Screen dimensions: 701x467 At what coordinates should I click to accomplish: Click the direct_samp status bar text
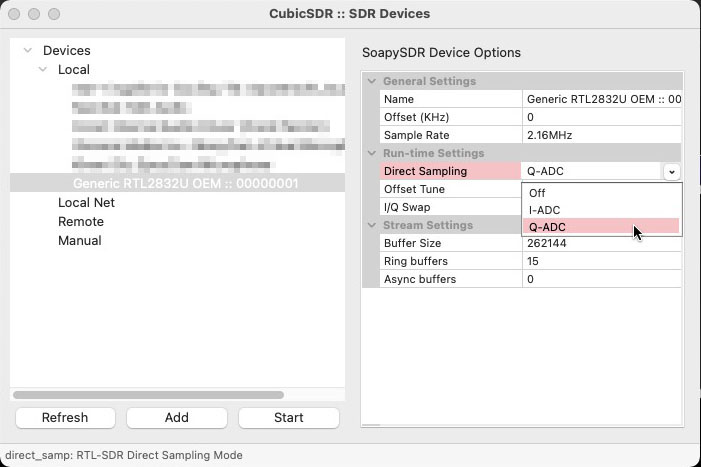[124, 455]
